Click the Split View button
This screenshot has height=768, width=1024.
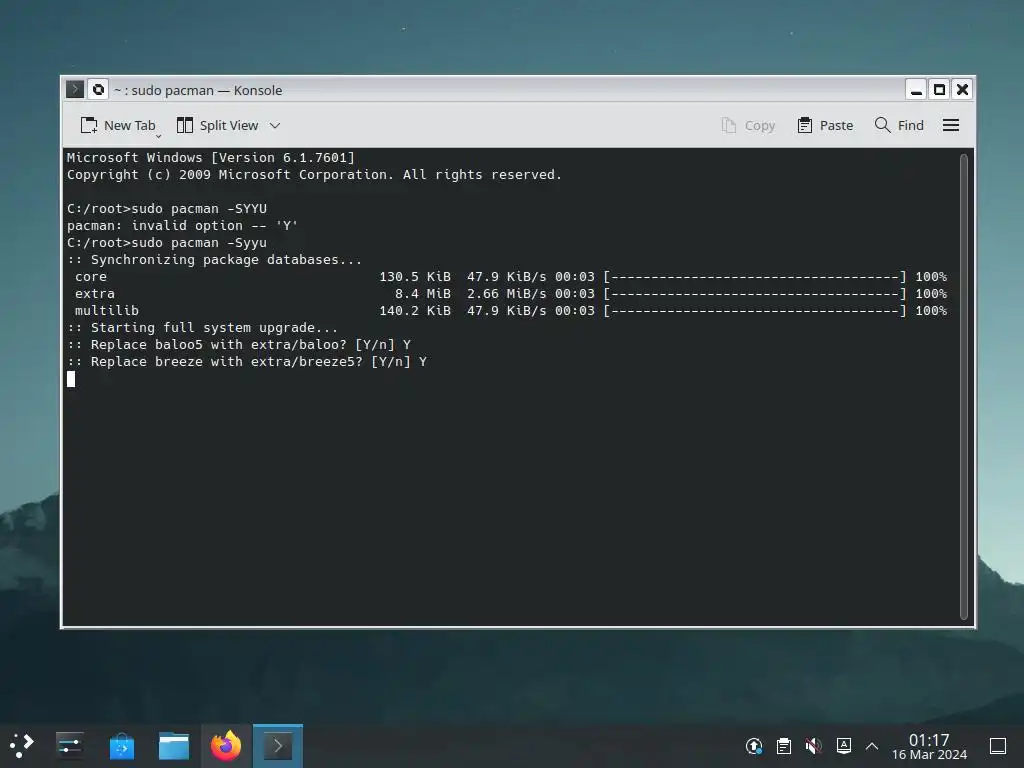217,125
